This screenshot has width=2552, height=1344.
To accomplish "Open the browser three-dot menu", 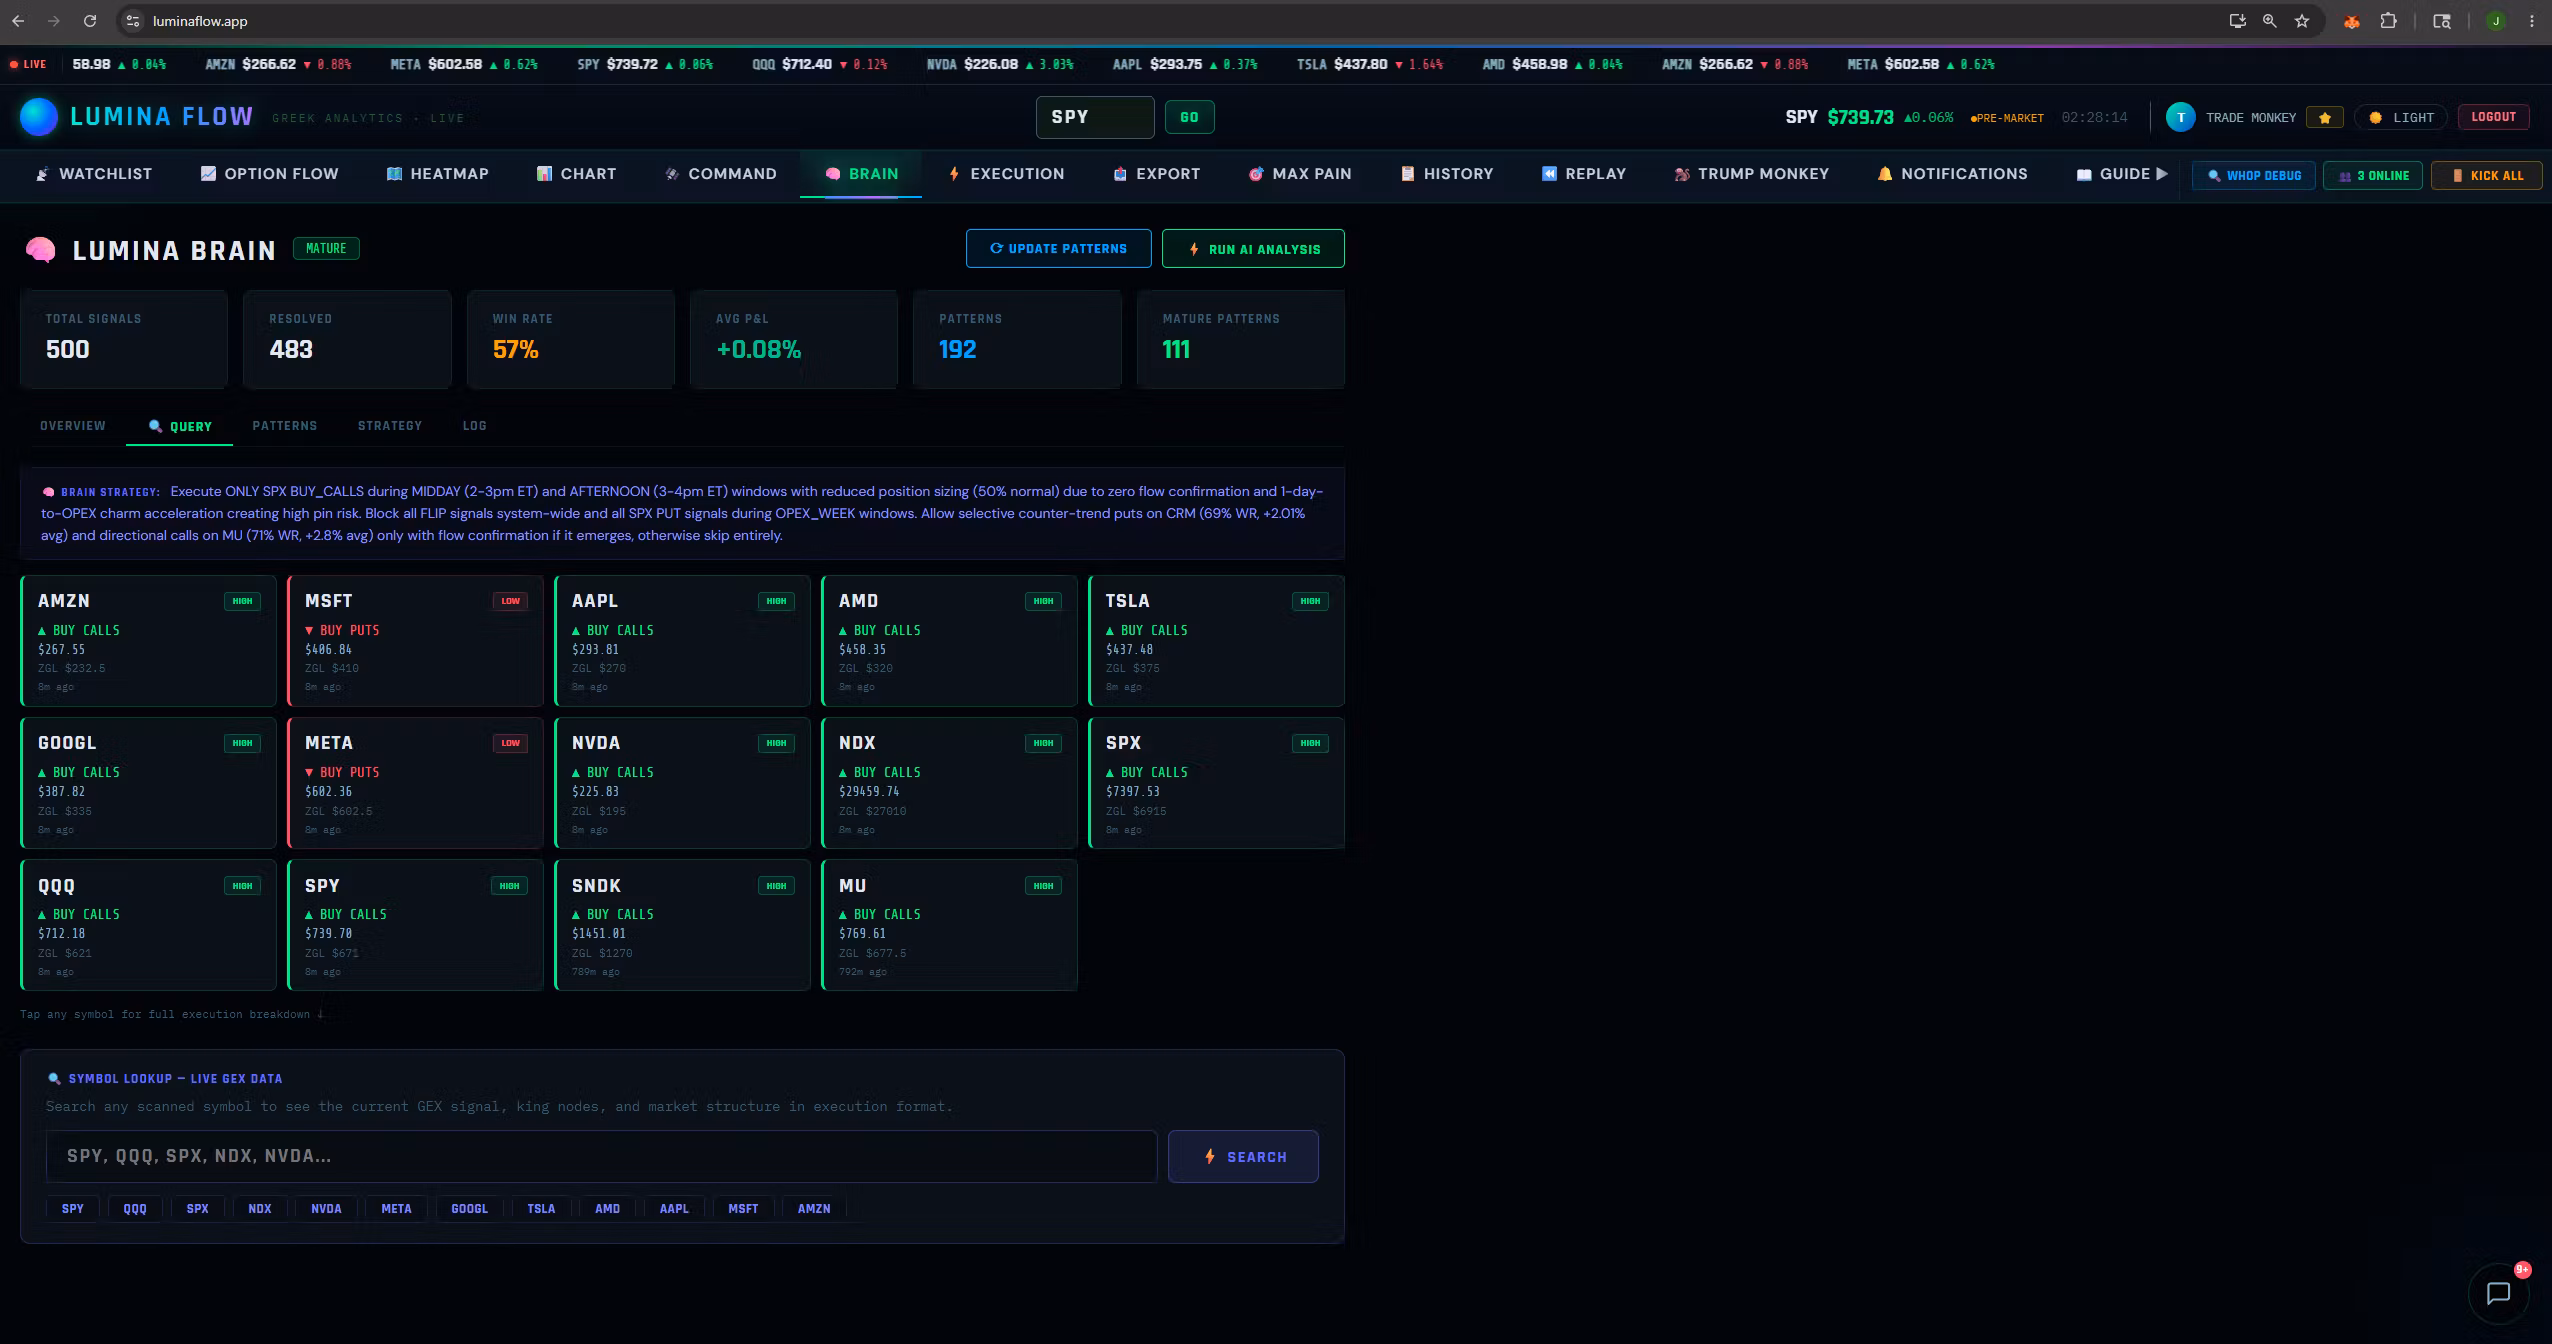I will click(2532, 21).
